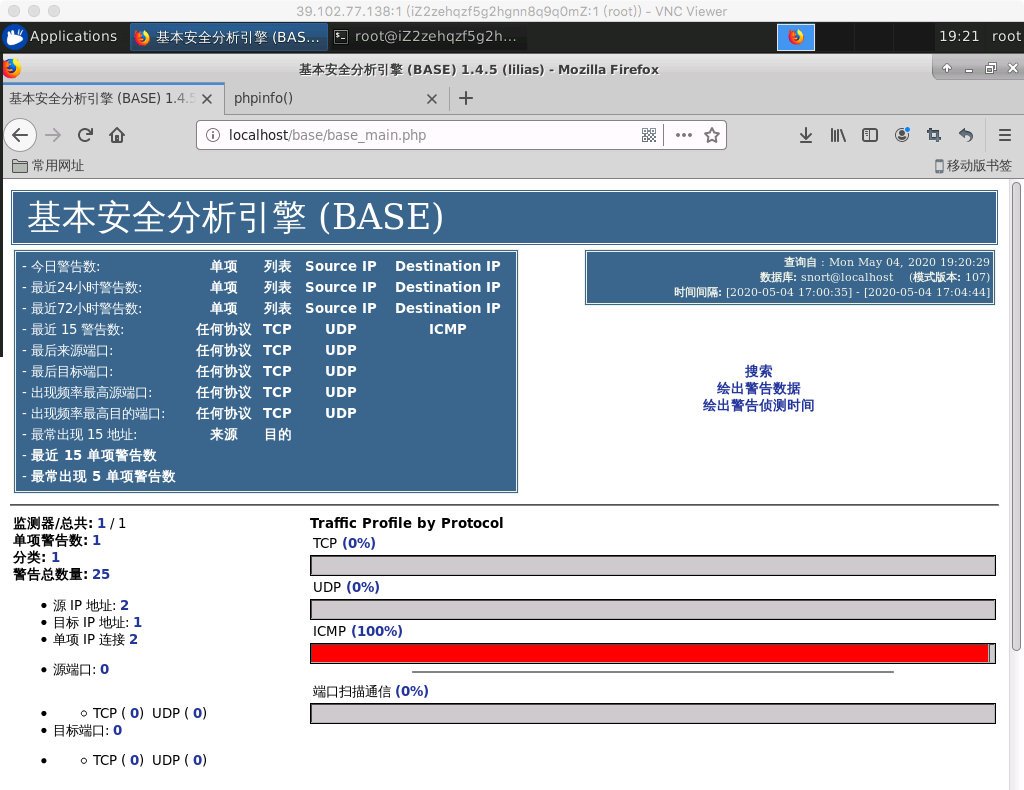Open Destination IP for 今日警告数 row
The height and width of the screenshot is (790, 1024).
[447, 266]
